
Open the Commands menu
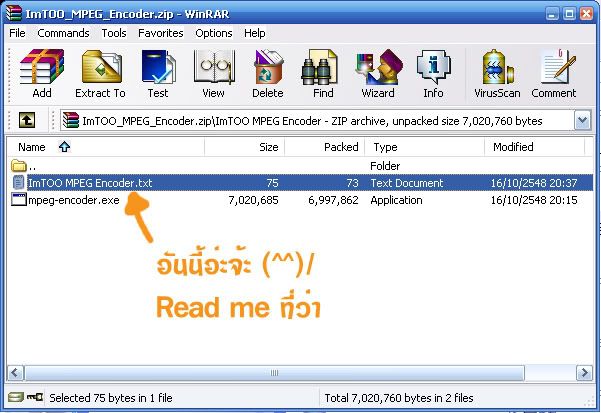coord(63,33)
